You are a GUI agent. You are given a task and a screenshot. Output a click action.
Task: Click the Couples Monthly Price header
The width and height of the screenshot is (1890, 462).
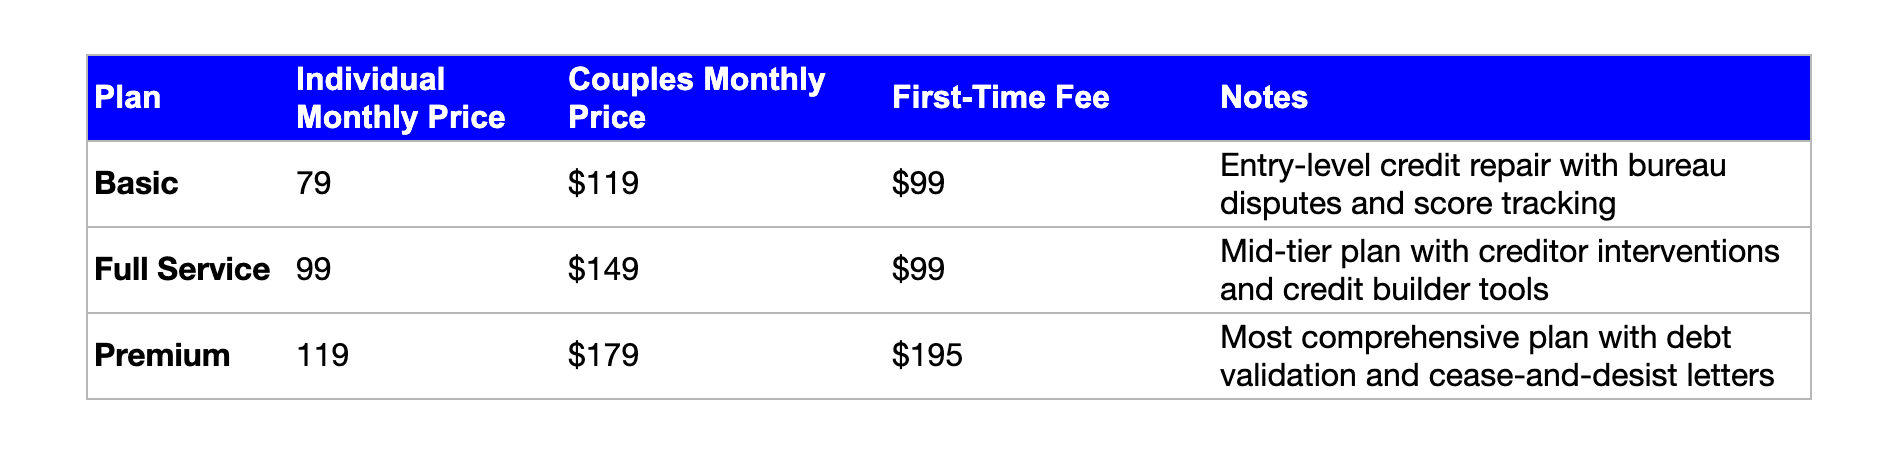click(696, 98)
